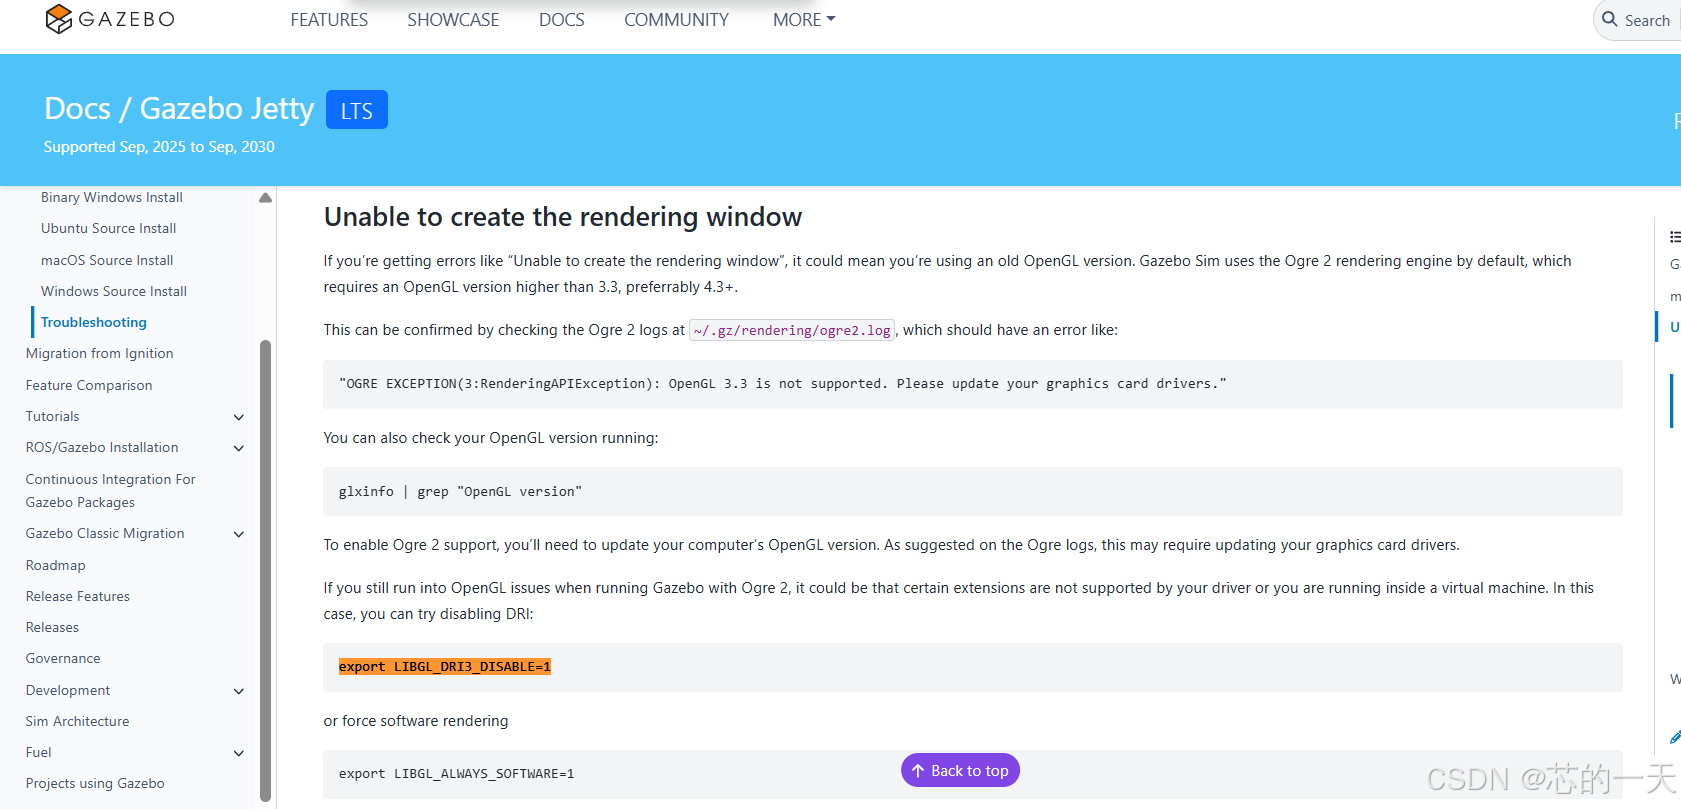Click the glxinfo grep OpenGL version command

pos(460,492)
